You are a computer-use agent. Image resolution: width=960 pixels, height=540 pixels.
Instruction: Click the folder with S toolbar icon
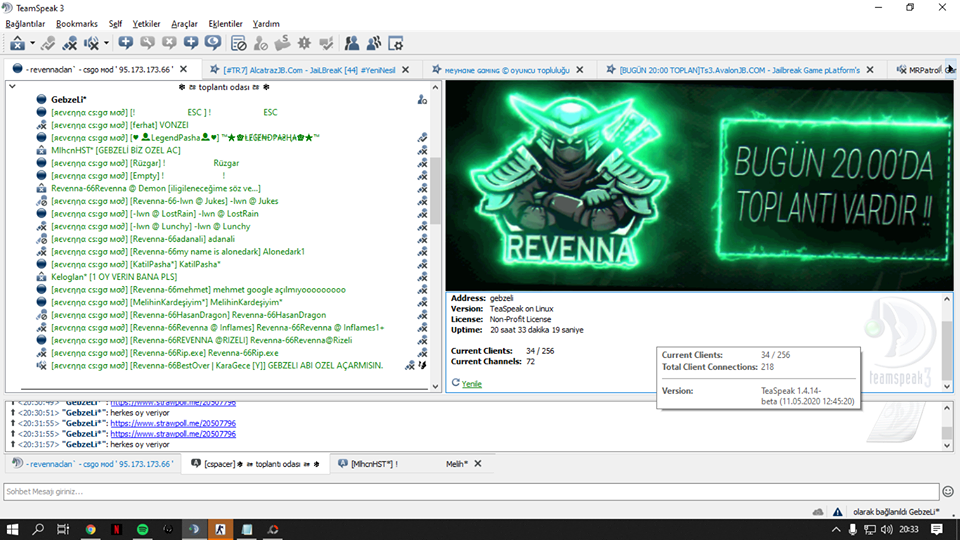[282, 43]
